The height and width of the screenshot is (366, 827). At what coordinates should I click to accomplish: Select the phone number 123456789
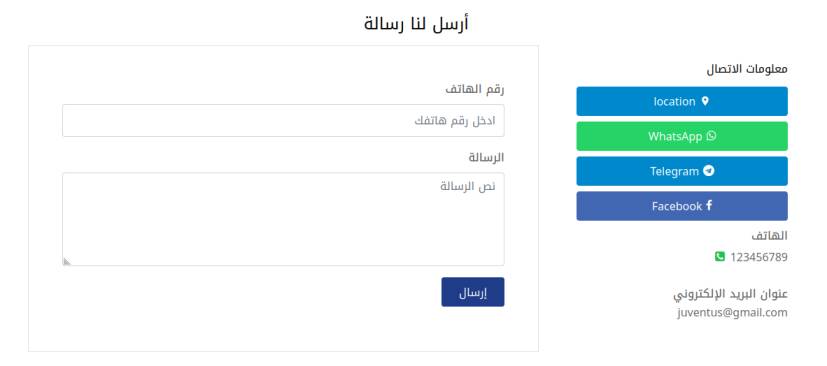click(x=758, y=257)
